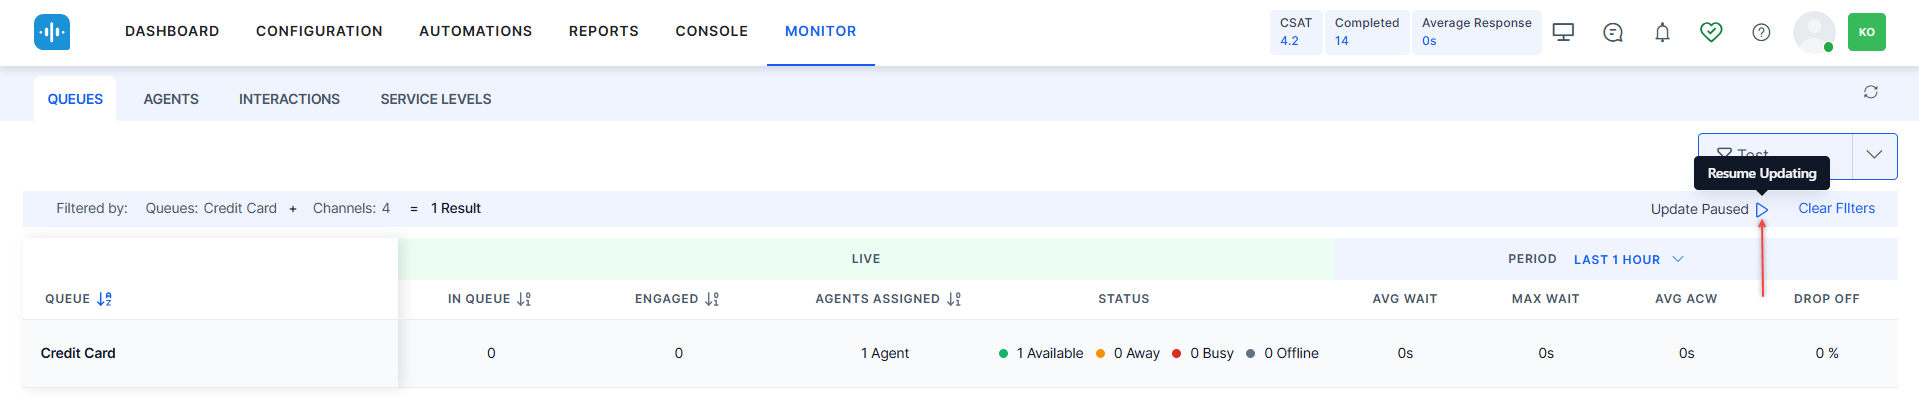Open the chat bubble icon
Screen dimensions: 1919x398
pos(1613,32)
